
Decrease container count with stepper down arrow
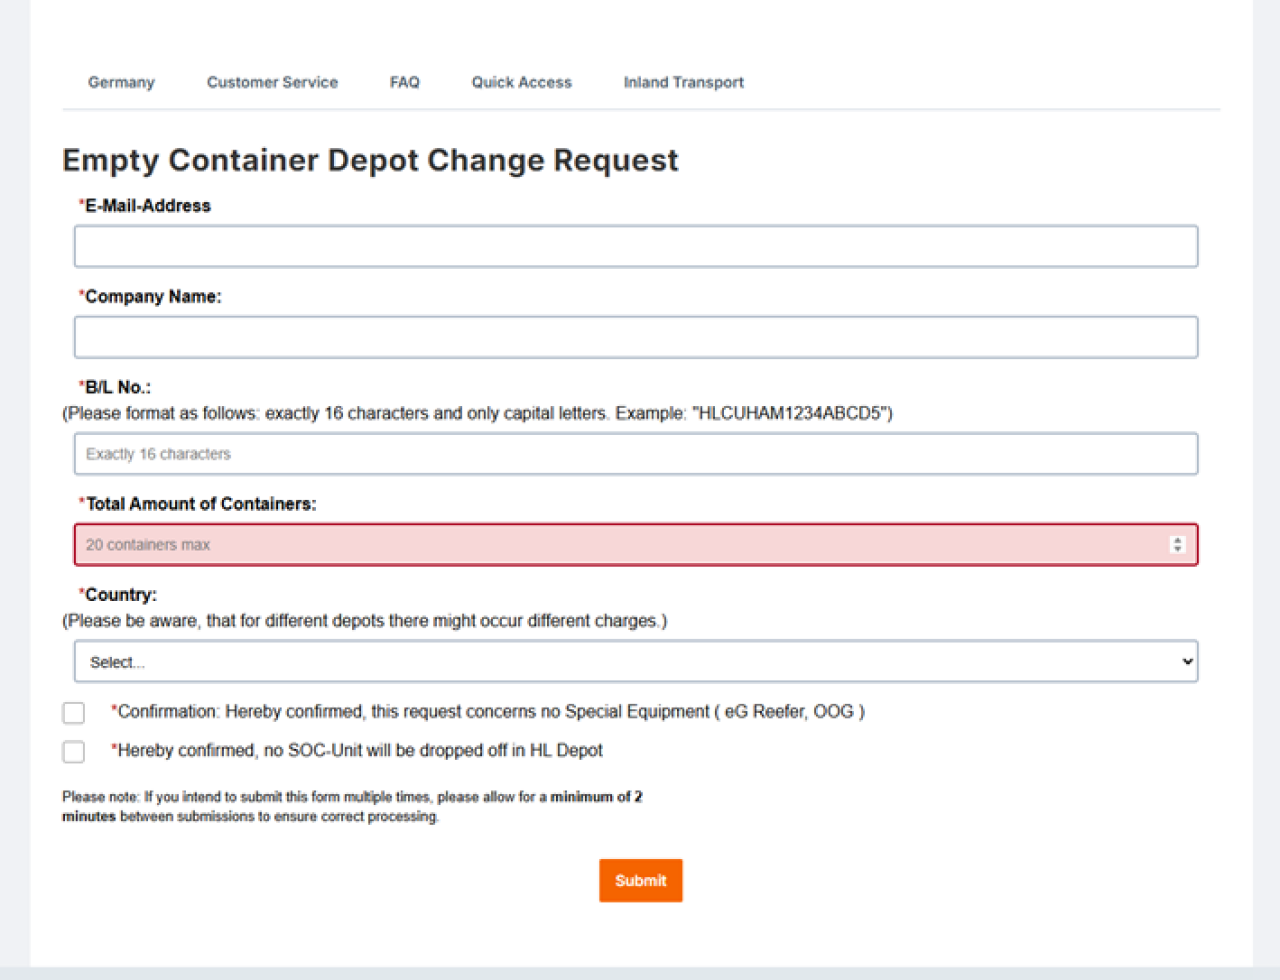tap(1177, 549)
